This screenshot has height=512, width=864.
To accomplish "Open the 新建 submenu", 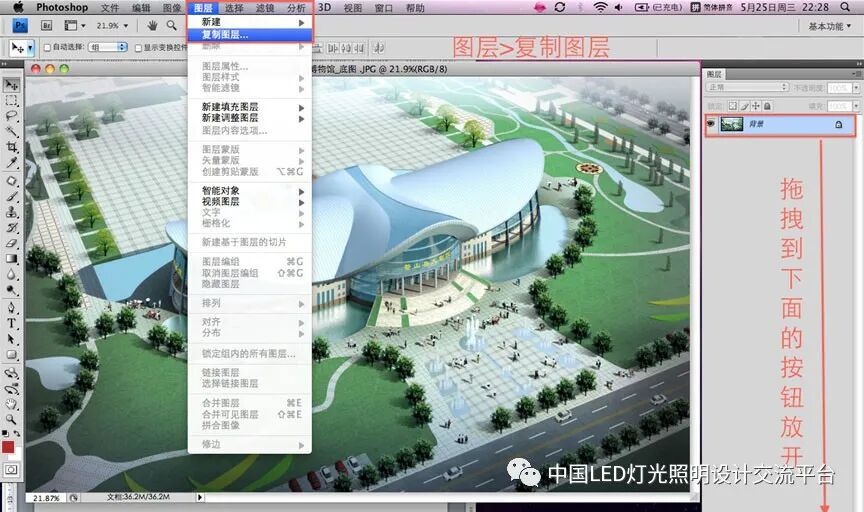I will (x=250, y=22).
